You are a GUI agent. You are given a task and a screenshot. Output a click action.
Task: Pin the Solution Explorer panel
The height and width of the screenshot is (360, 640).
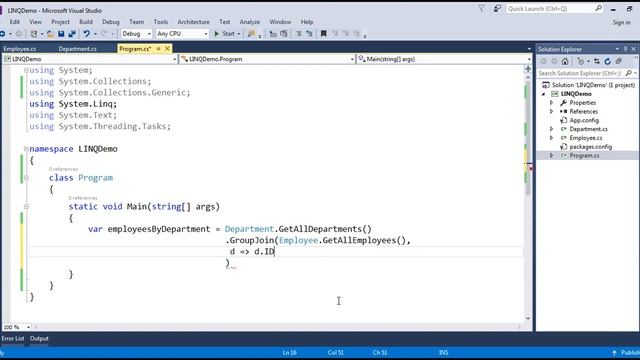point(625,49)
